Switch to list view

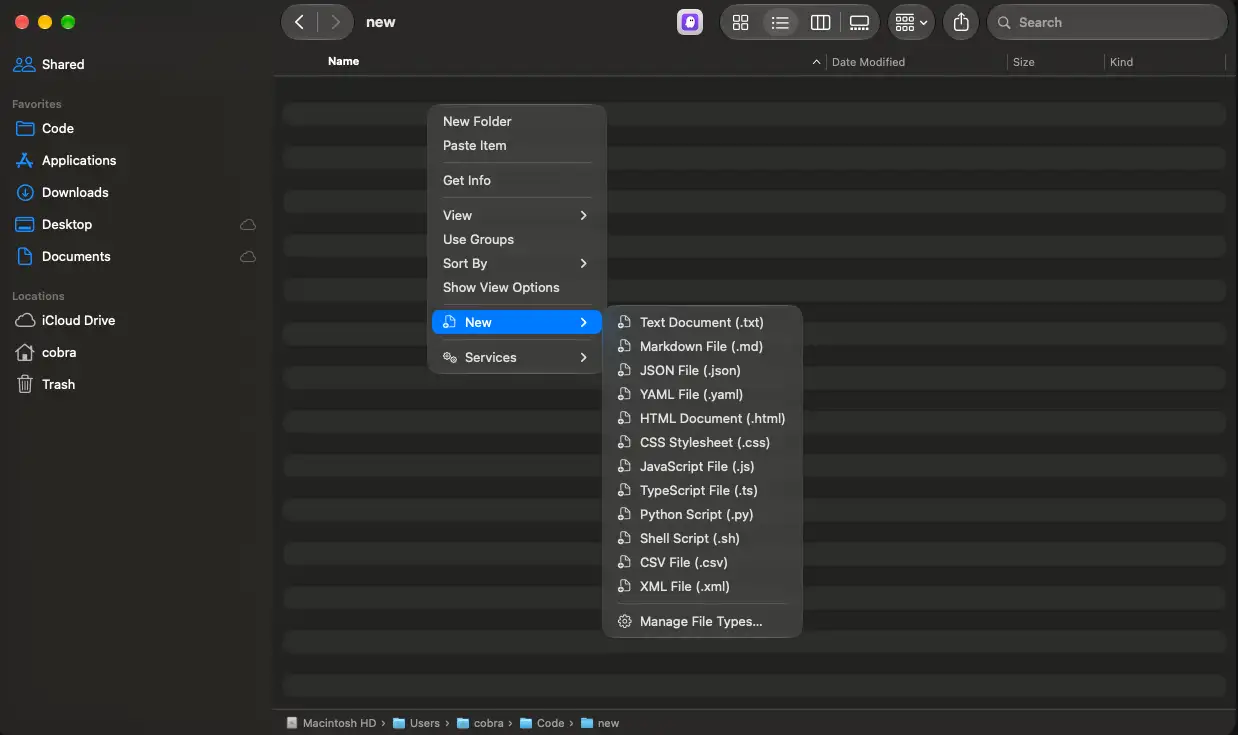click(x=780, y=22)
